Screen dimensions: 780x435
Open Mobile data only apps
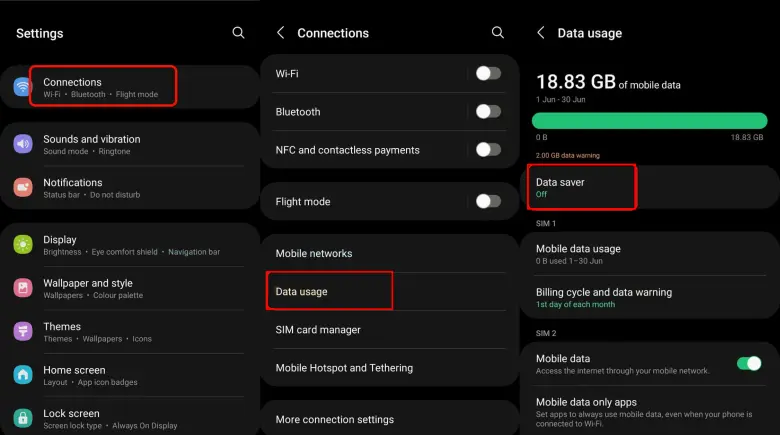pos(650,412)
